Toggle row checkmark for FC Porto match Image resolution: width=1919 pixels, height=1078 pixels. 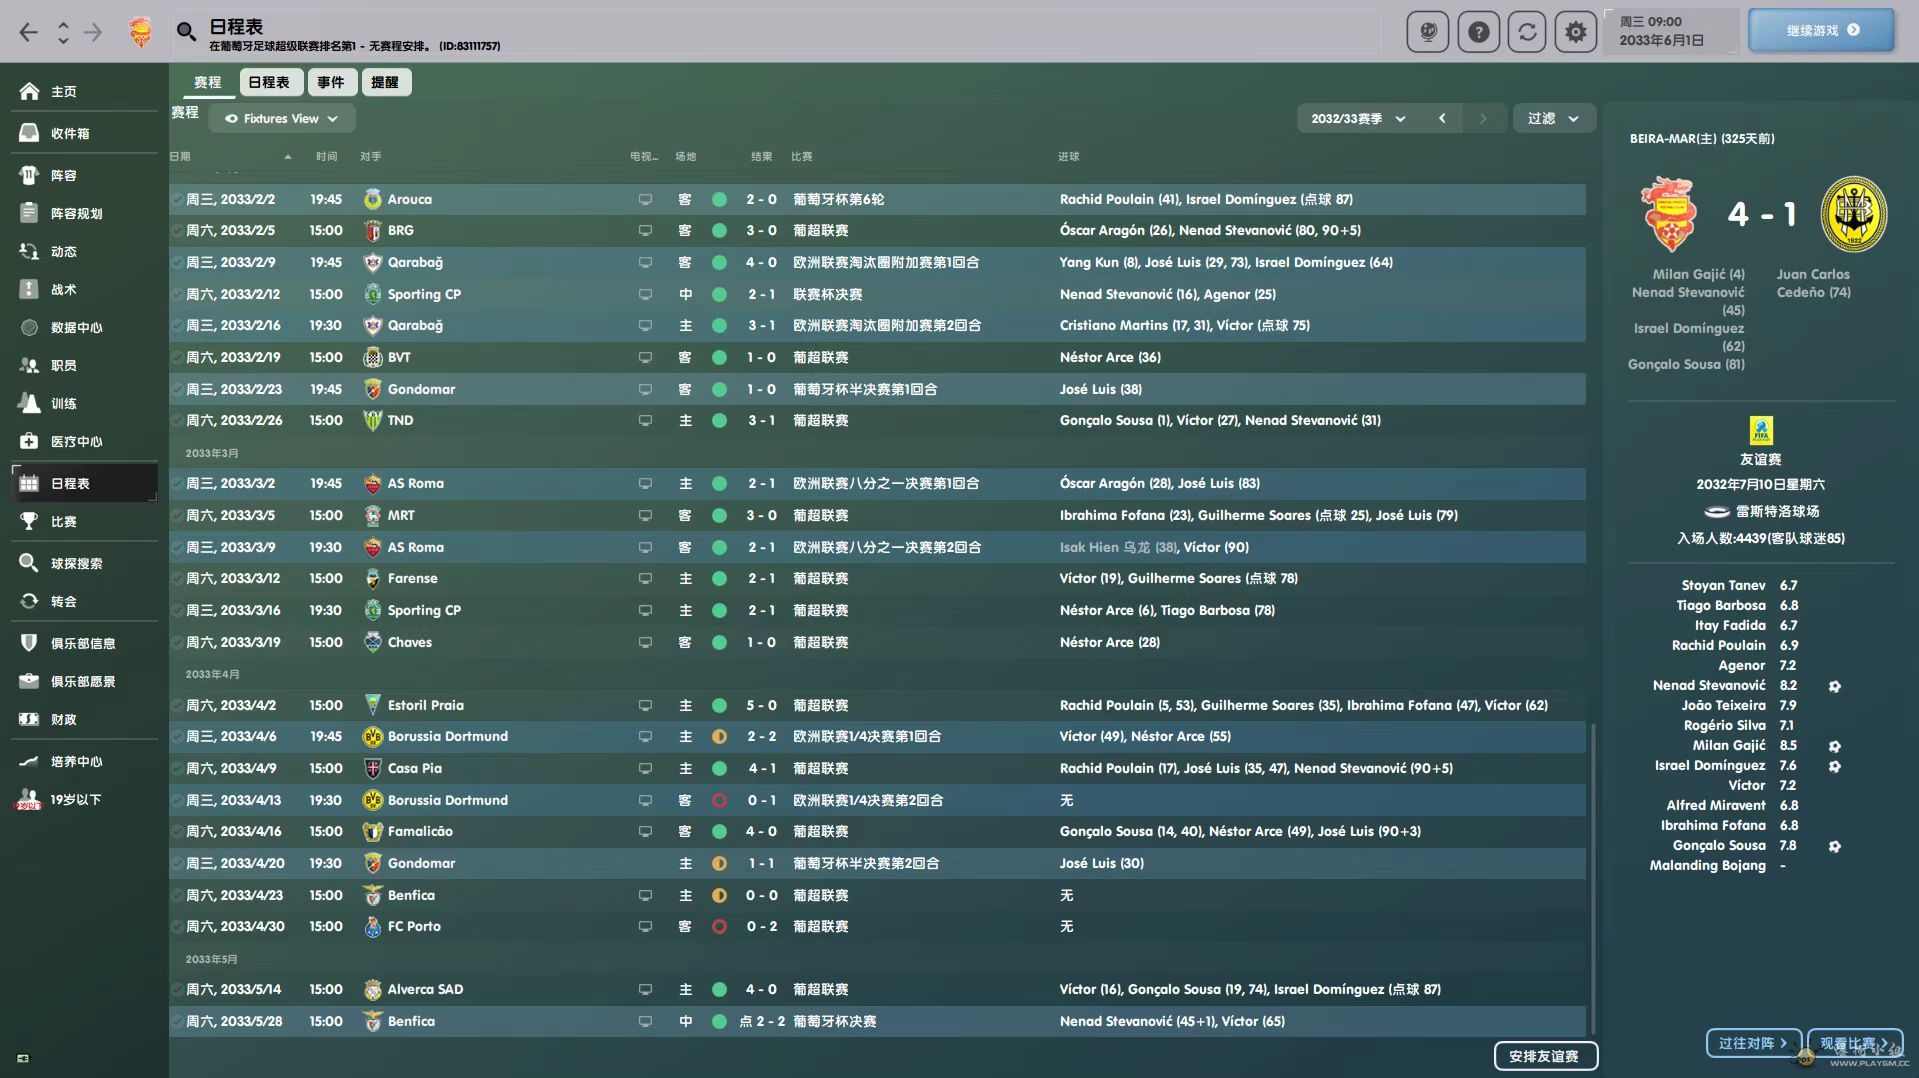point(177,927)
